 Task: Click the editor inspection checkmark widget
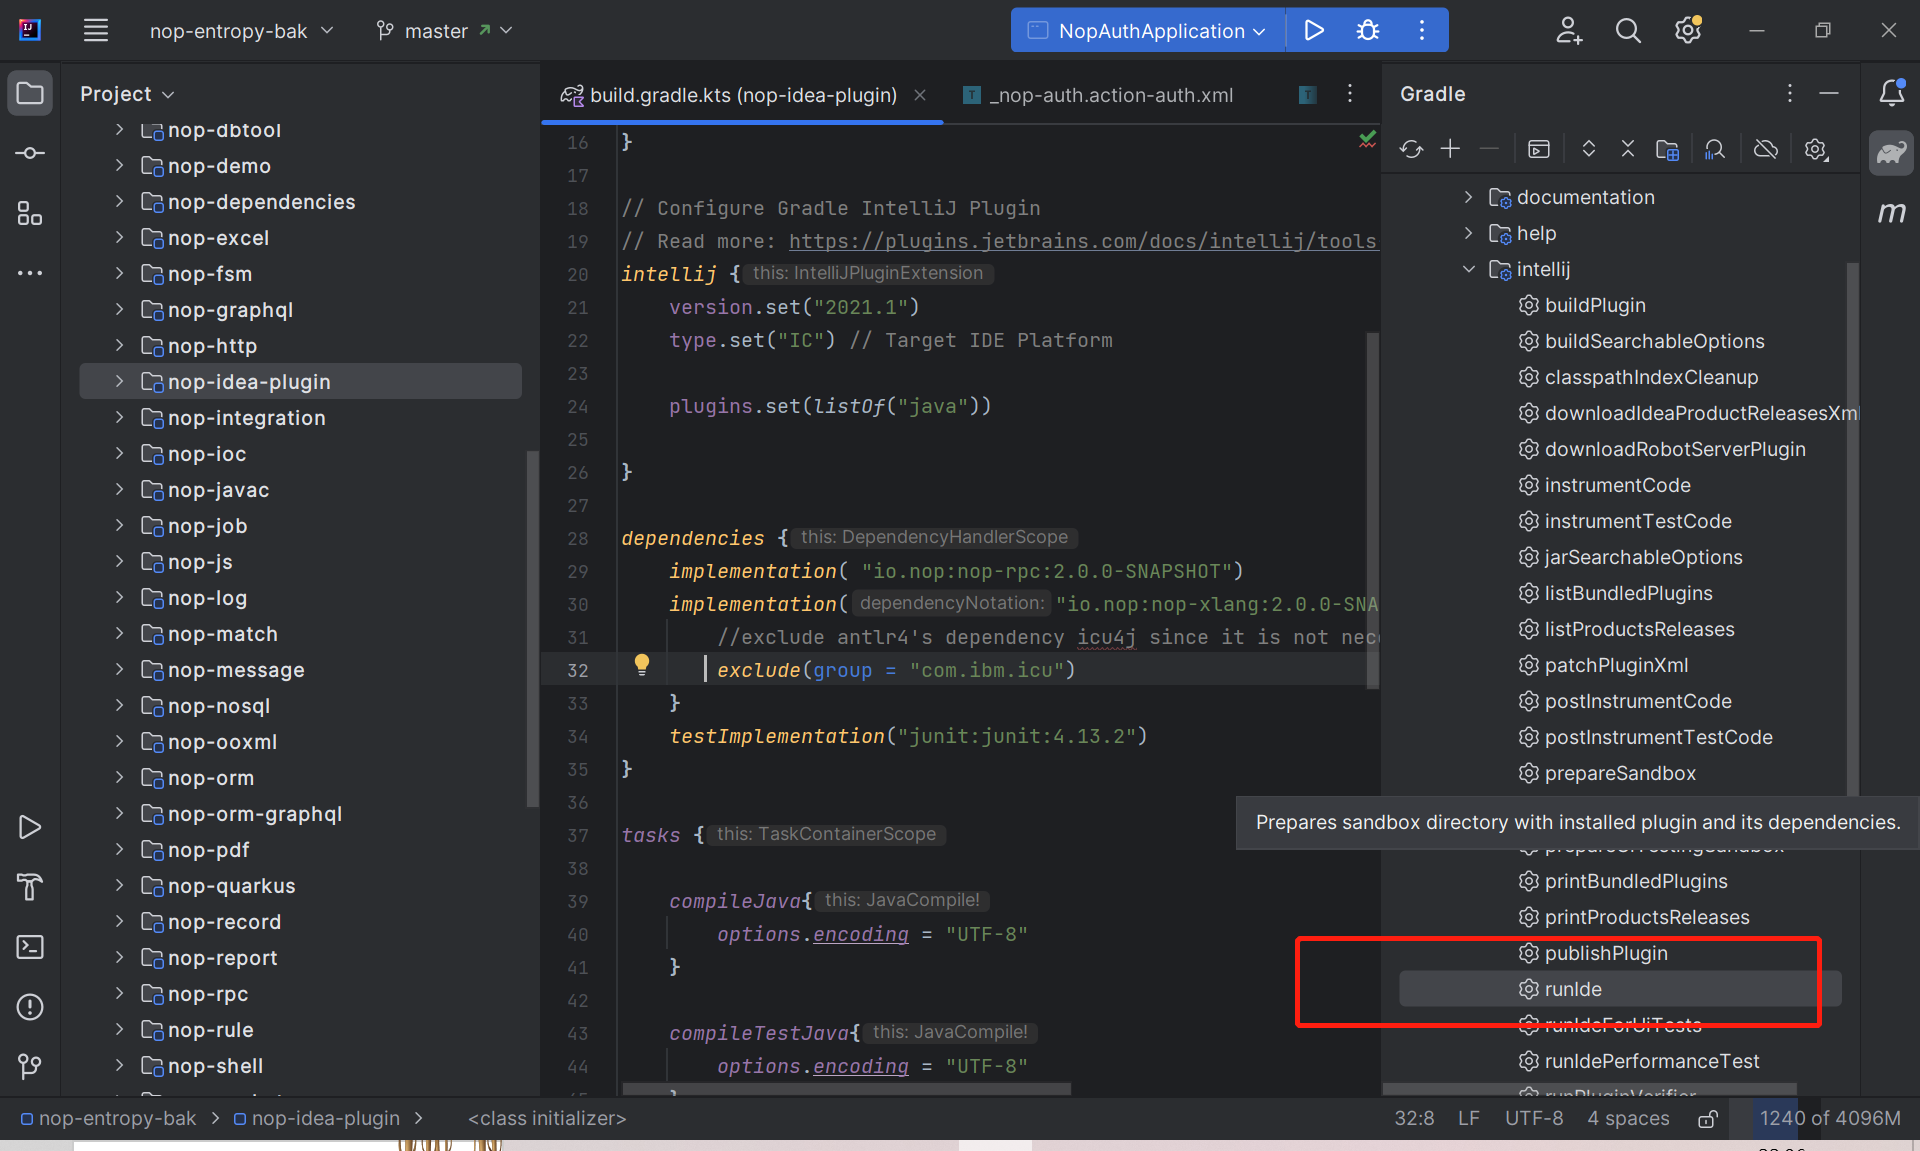coord(1367,140)
